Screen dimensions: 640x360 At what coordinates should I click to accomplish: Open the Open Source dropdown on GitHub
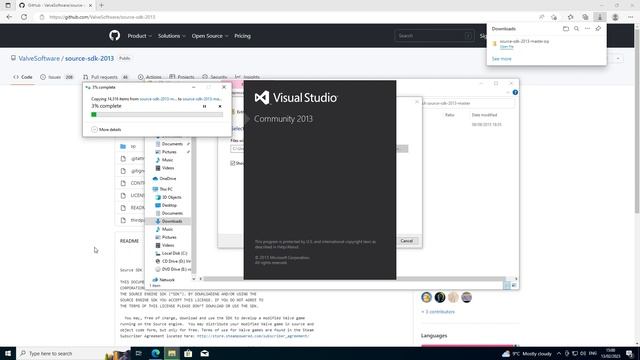click(x=210, y=36)
